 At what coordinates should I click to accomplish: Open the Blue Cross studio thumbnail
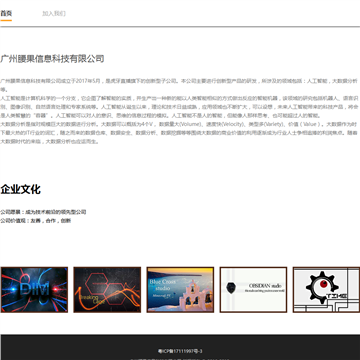pos(180,290)
